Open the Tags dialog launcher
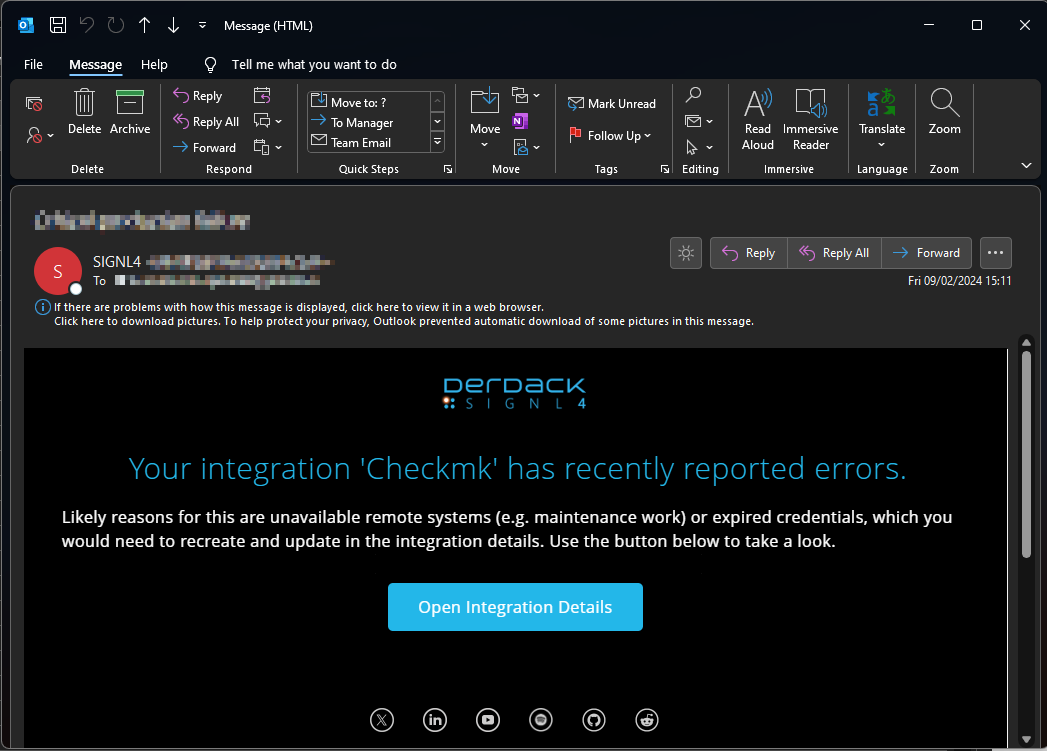This screenshot has width=1047, height=751. pos(665,170)
